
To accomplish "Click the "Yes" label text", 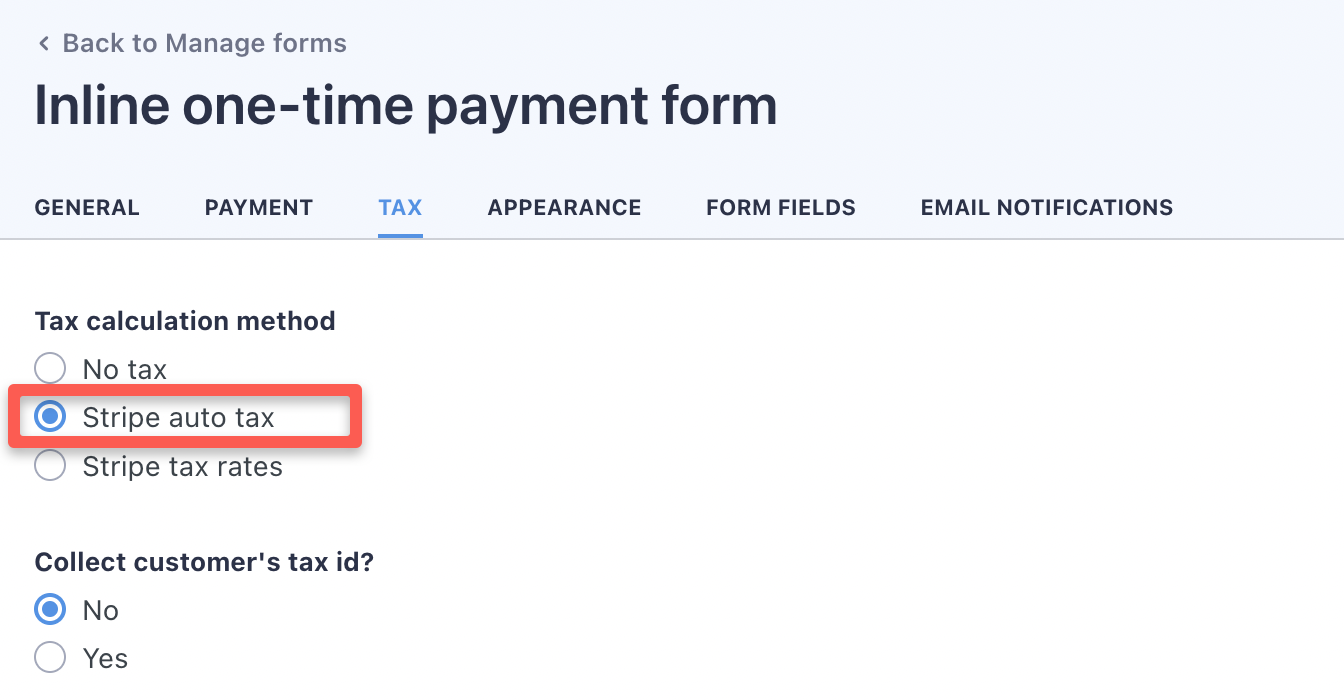I will pyautogui.click(x=104, y=658).
